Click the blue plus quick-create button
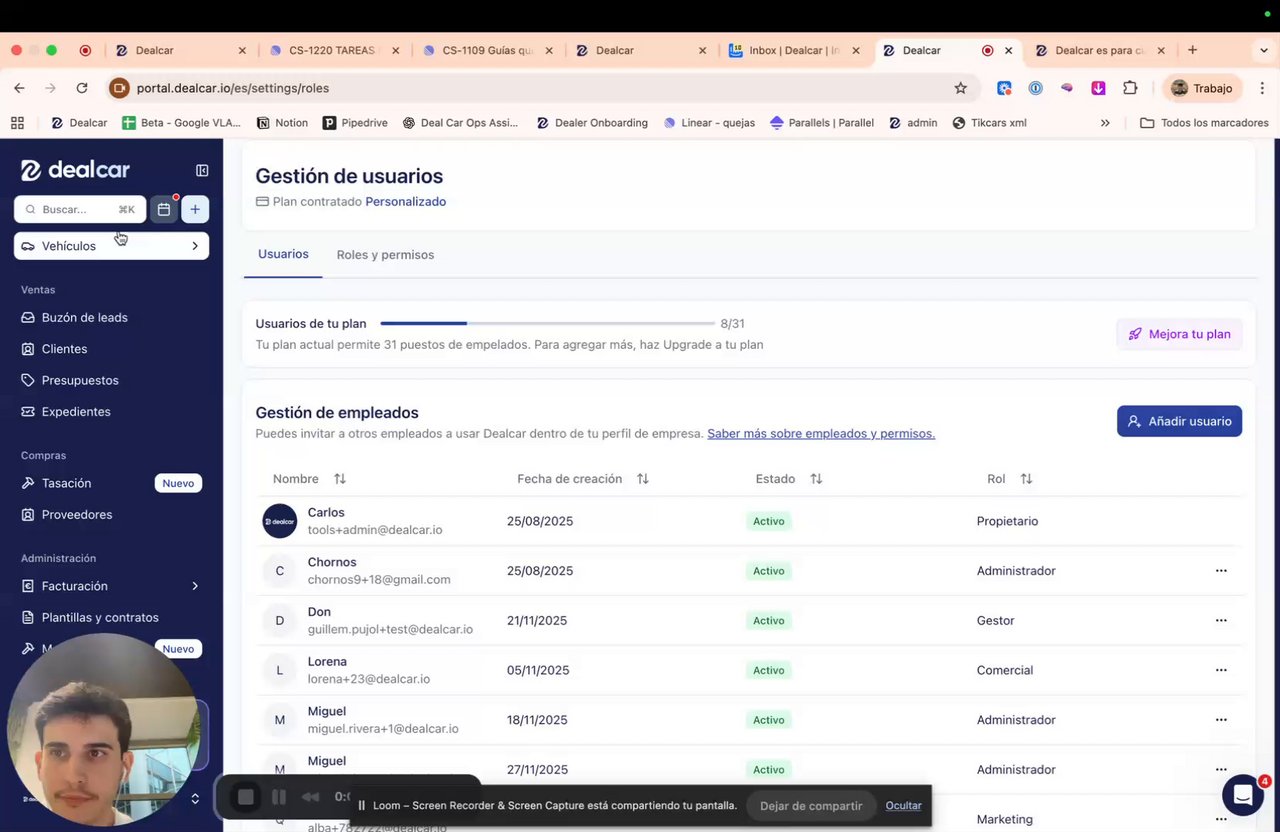The image size is (1280, 832). 195,209
